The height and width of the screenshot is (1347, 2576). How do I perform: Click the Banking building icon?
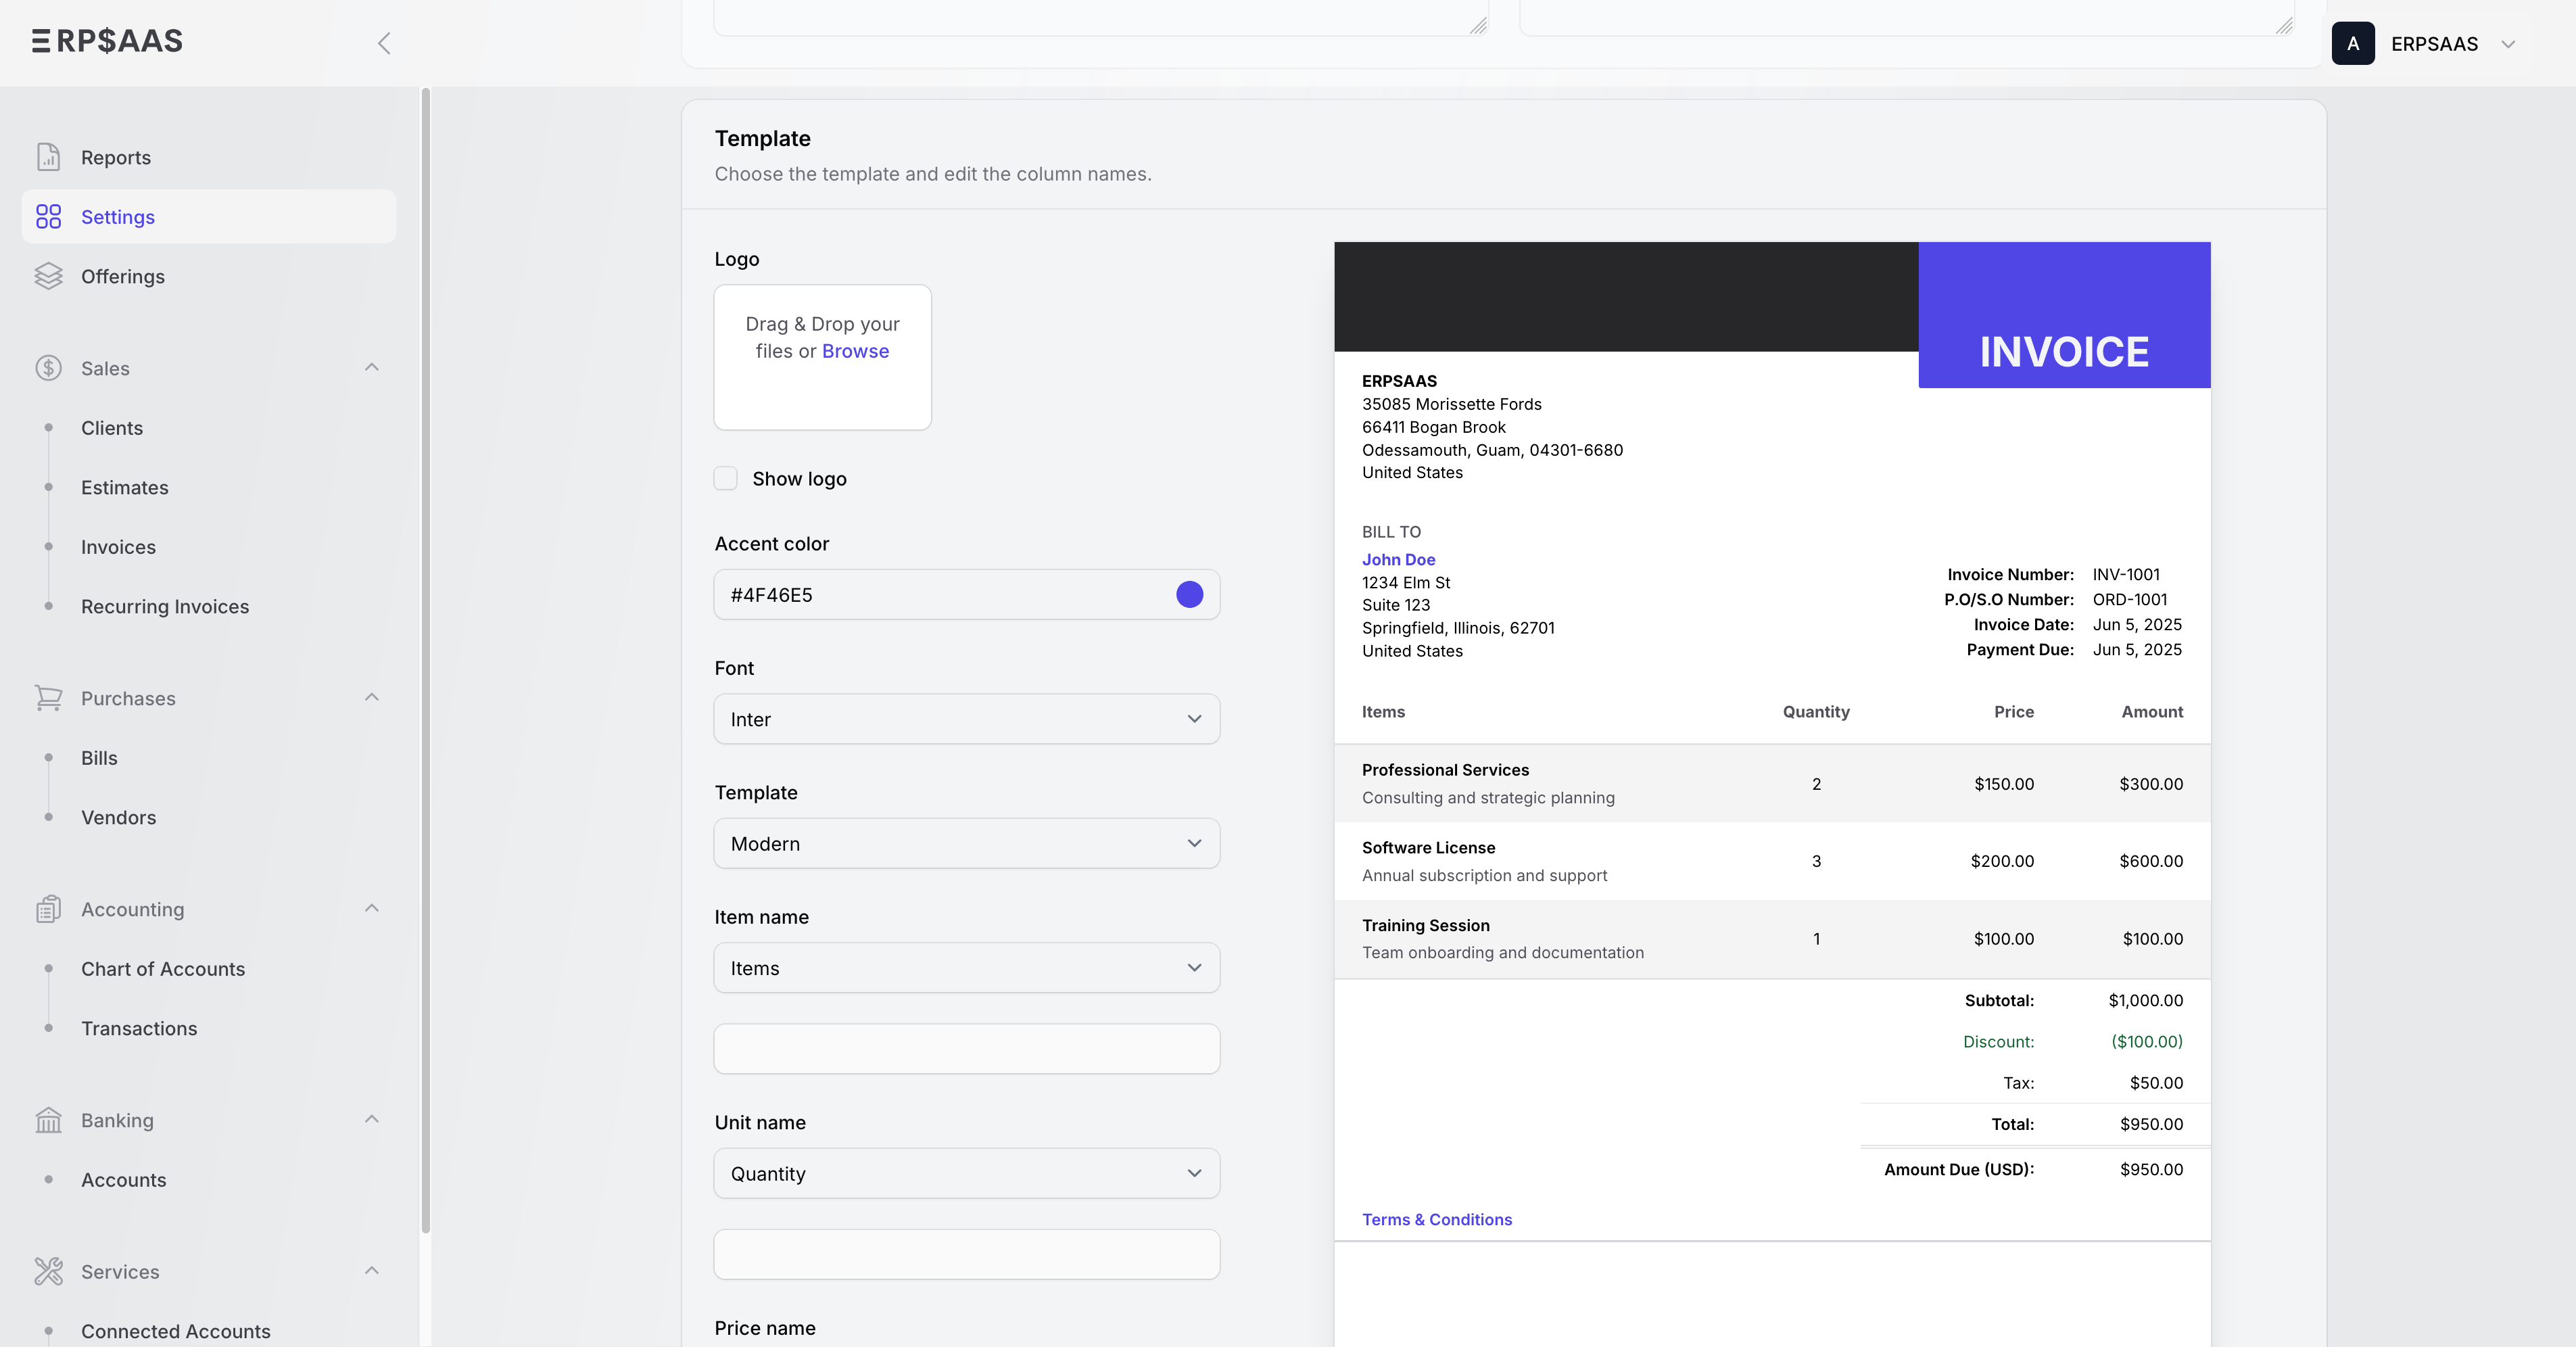tap(48, 1120)
